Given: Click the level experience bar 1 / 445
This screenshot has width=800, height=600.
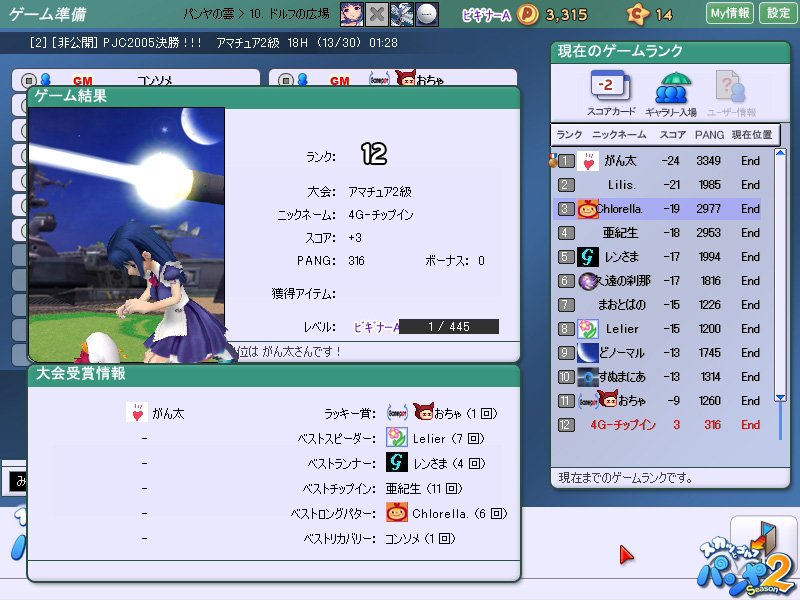Looking at the screenshot, I should coord(448,327).
